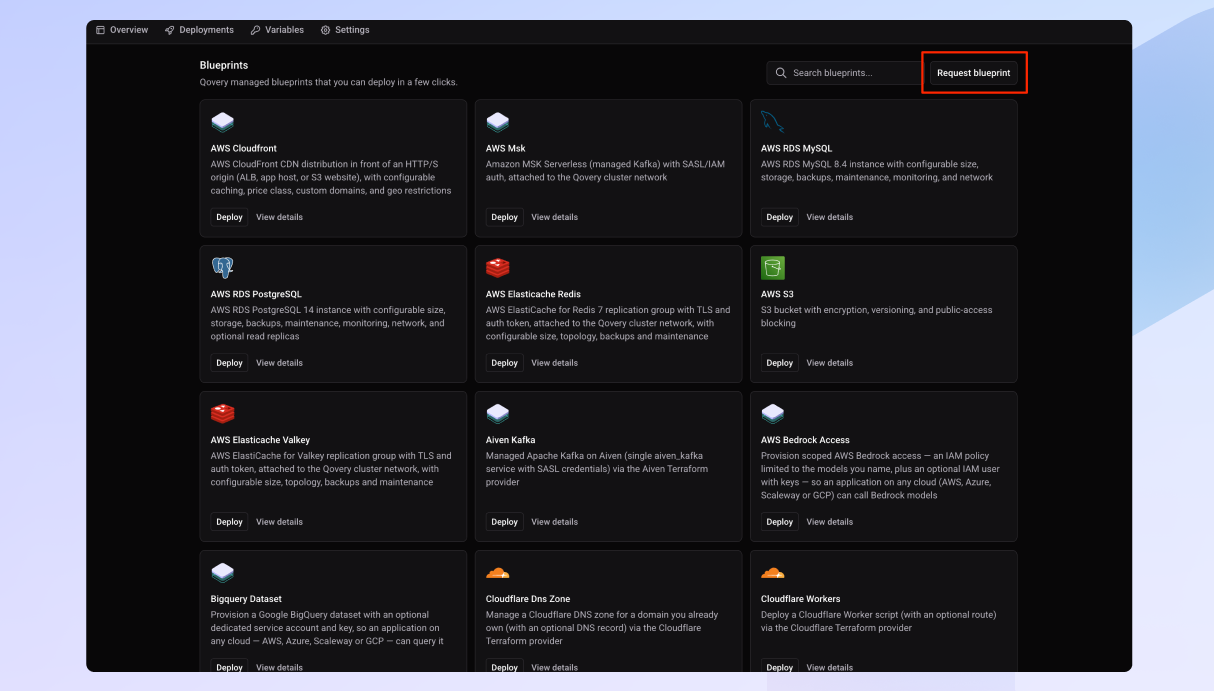
Task: Click the Aiven Kafka card icon
Action: [x=497, y=413]
